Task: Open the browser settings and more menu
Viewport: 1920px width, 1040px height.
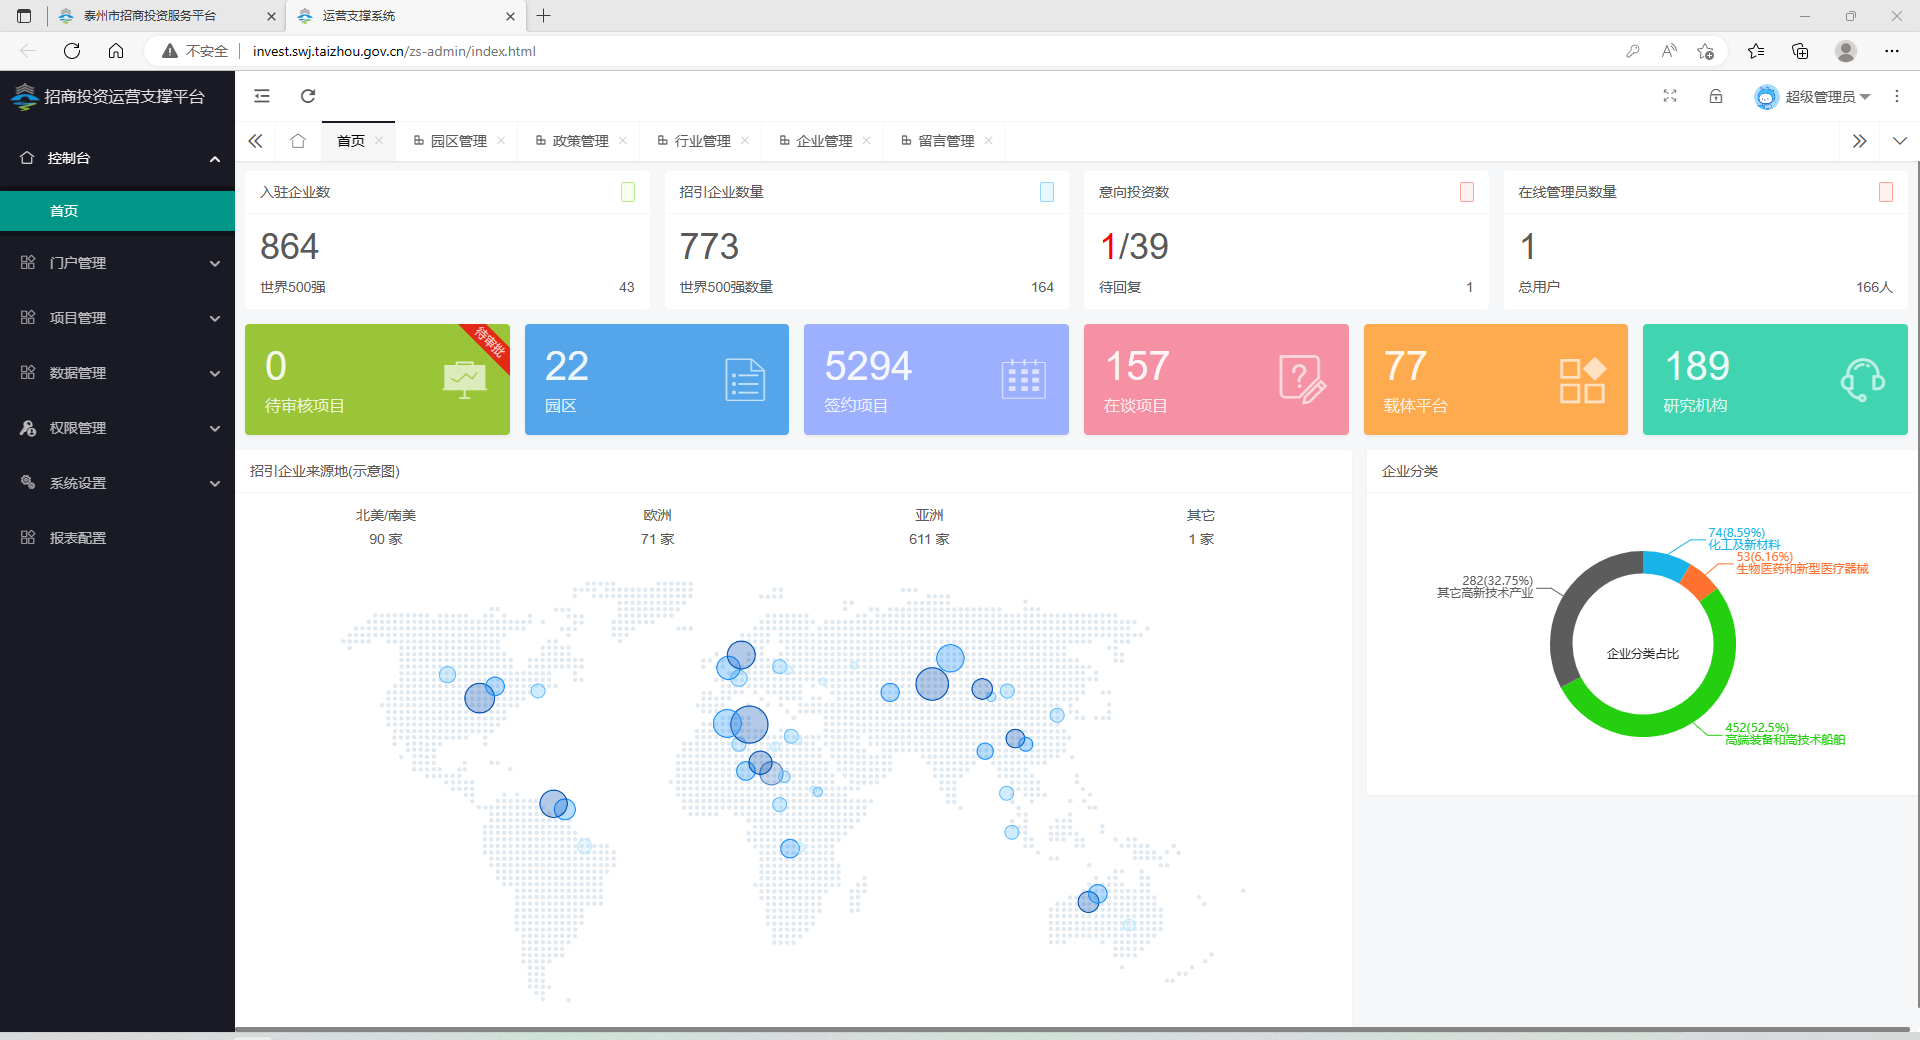Action: point(1892,51)
